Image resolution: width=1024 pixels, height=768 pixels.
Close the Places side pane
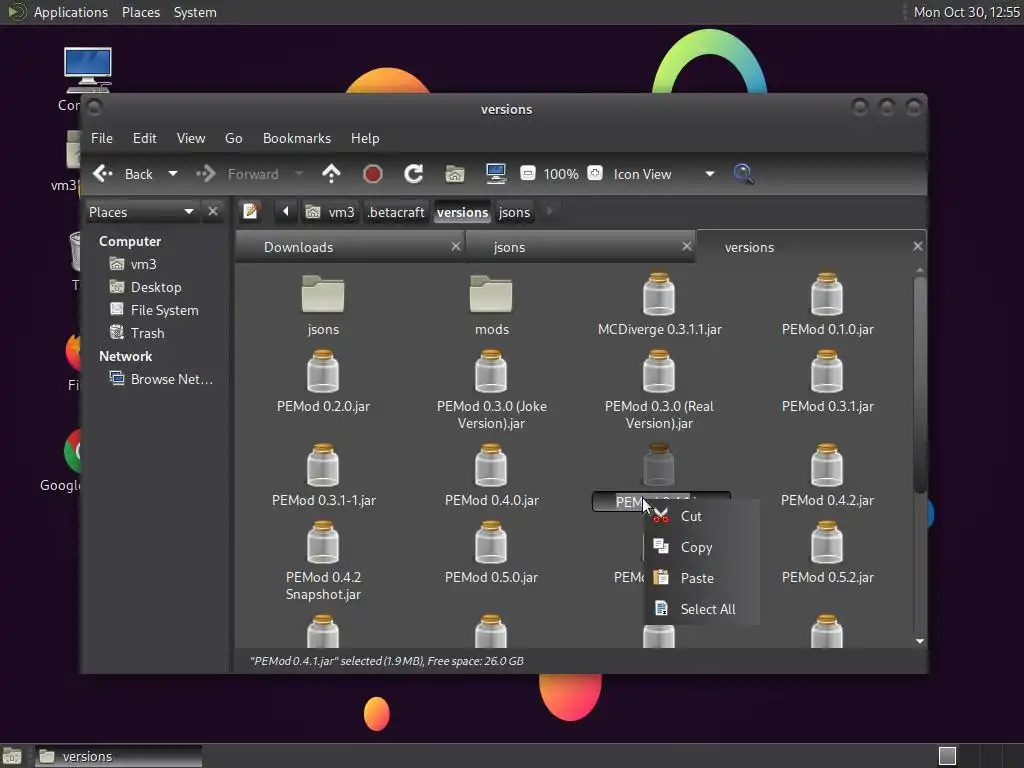click(213, 211)
